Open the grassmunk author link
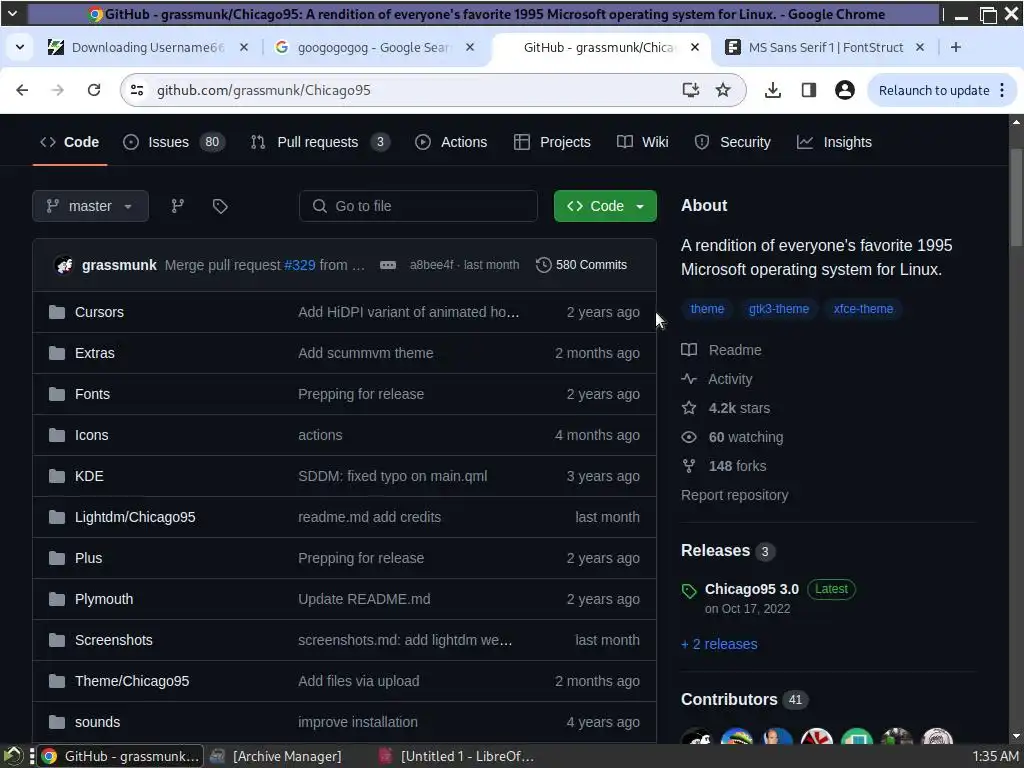Screen dimensions: 1024x768 coord(119,265)
